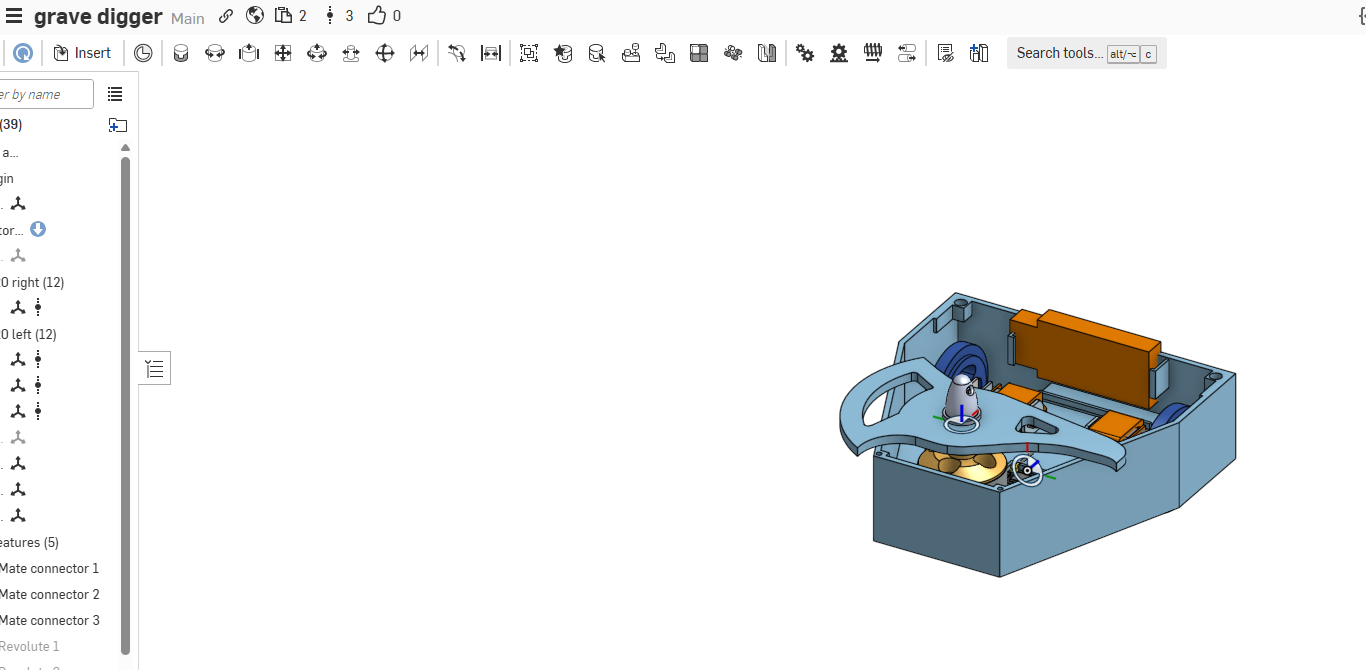Click the Insert button

[x=82, y=53]
